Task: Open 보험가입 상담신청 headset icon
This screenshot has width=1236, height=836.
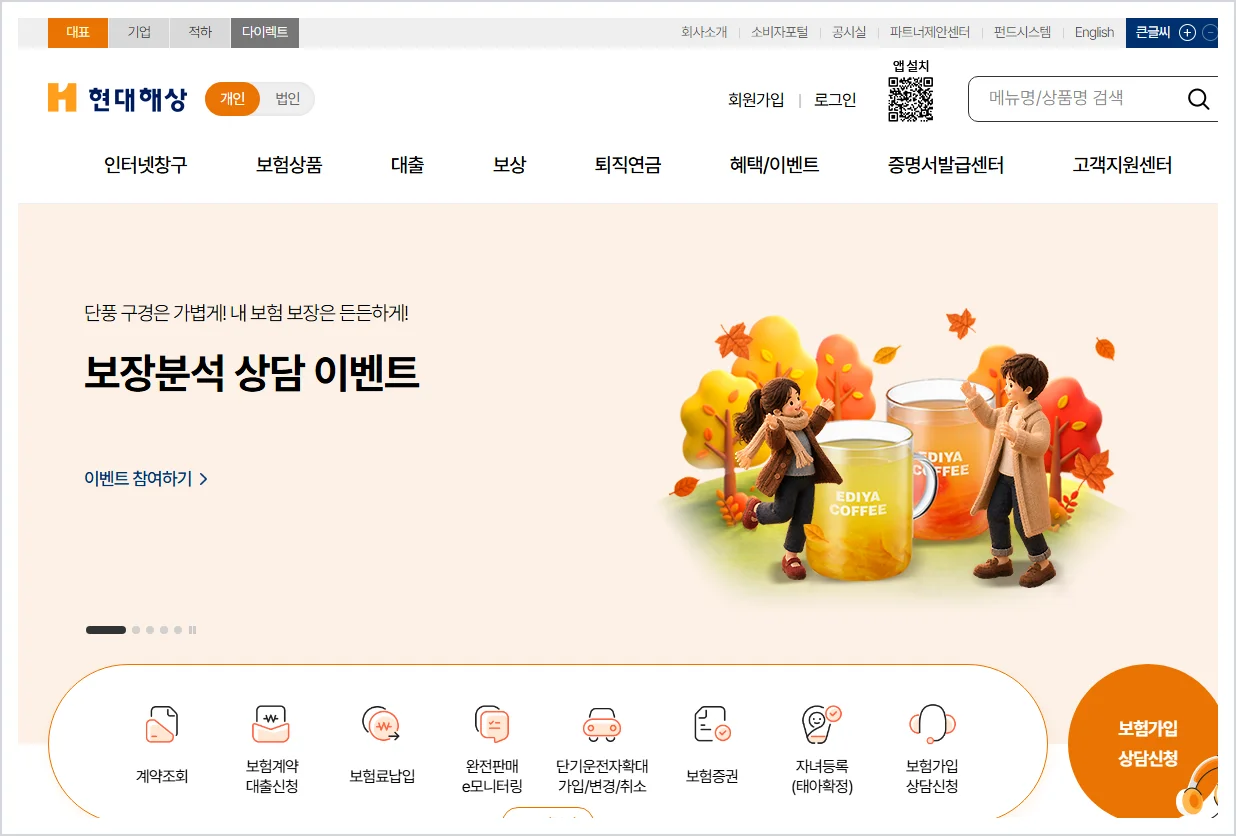Action: tap(932, 724)
